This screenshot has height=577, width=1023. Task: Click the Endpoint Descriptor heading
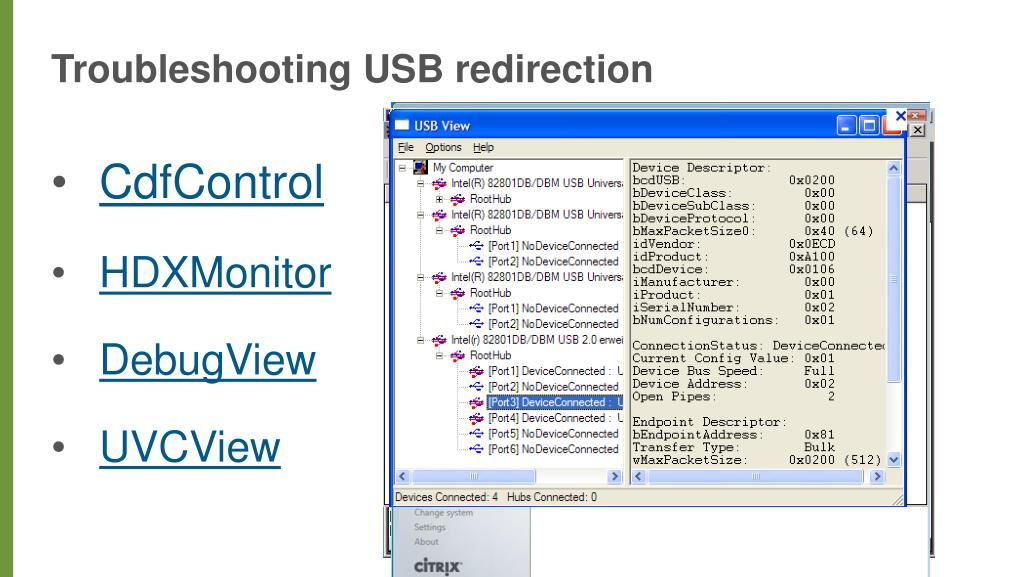click(x=710, y=422)
